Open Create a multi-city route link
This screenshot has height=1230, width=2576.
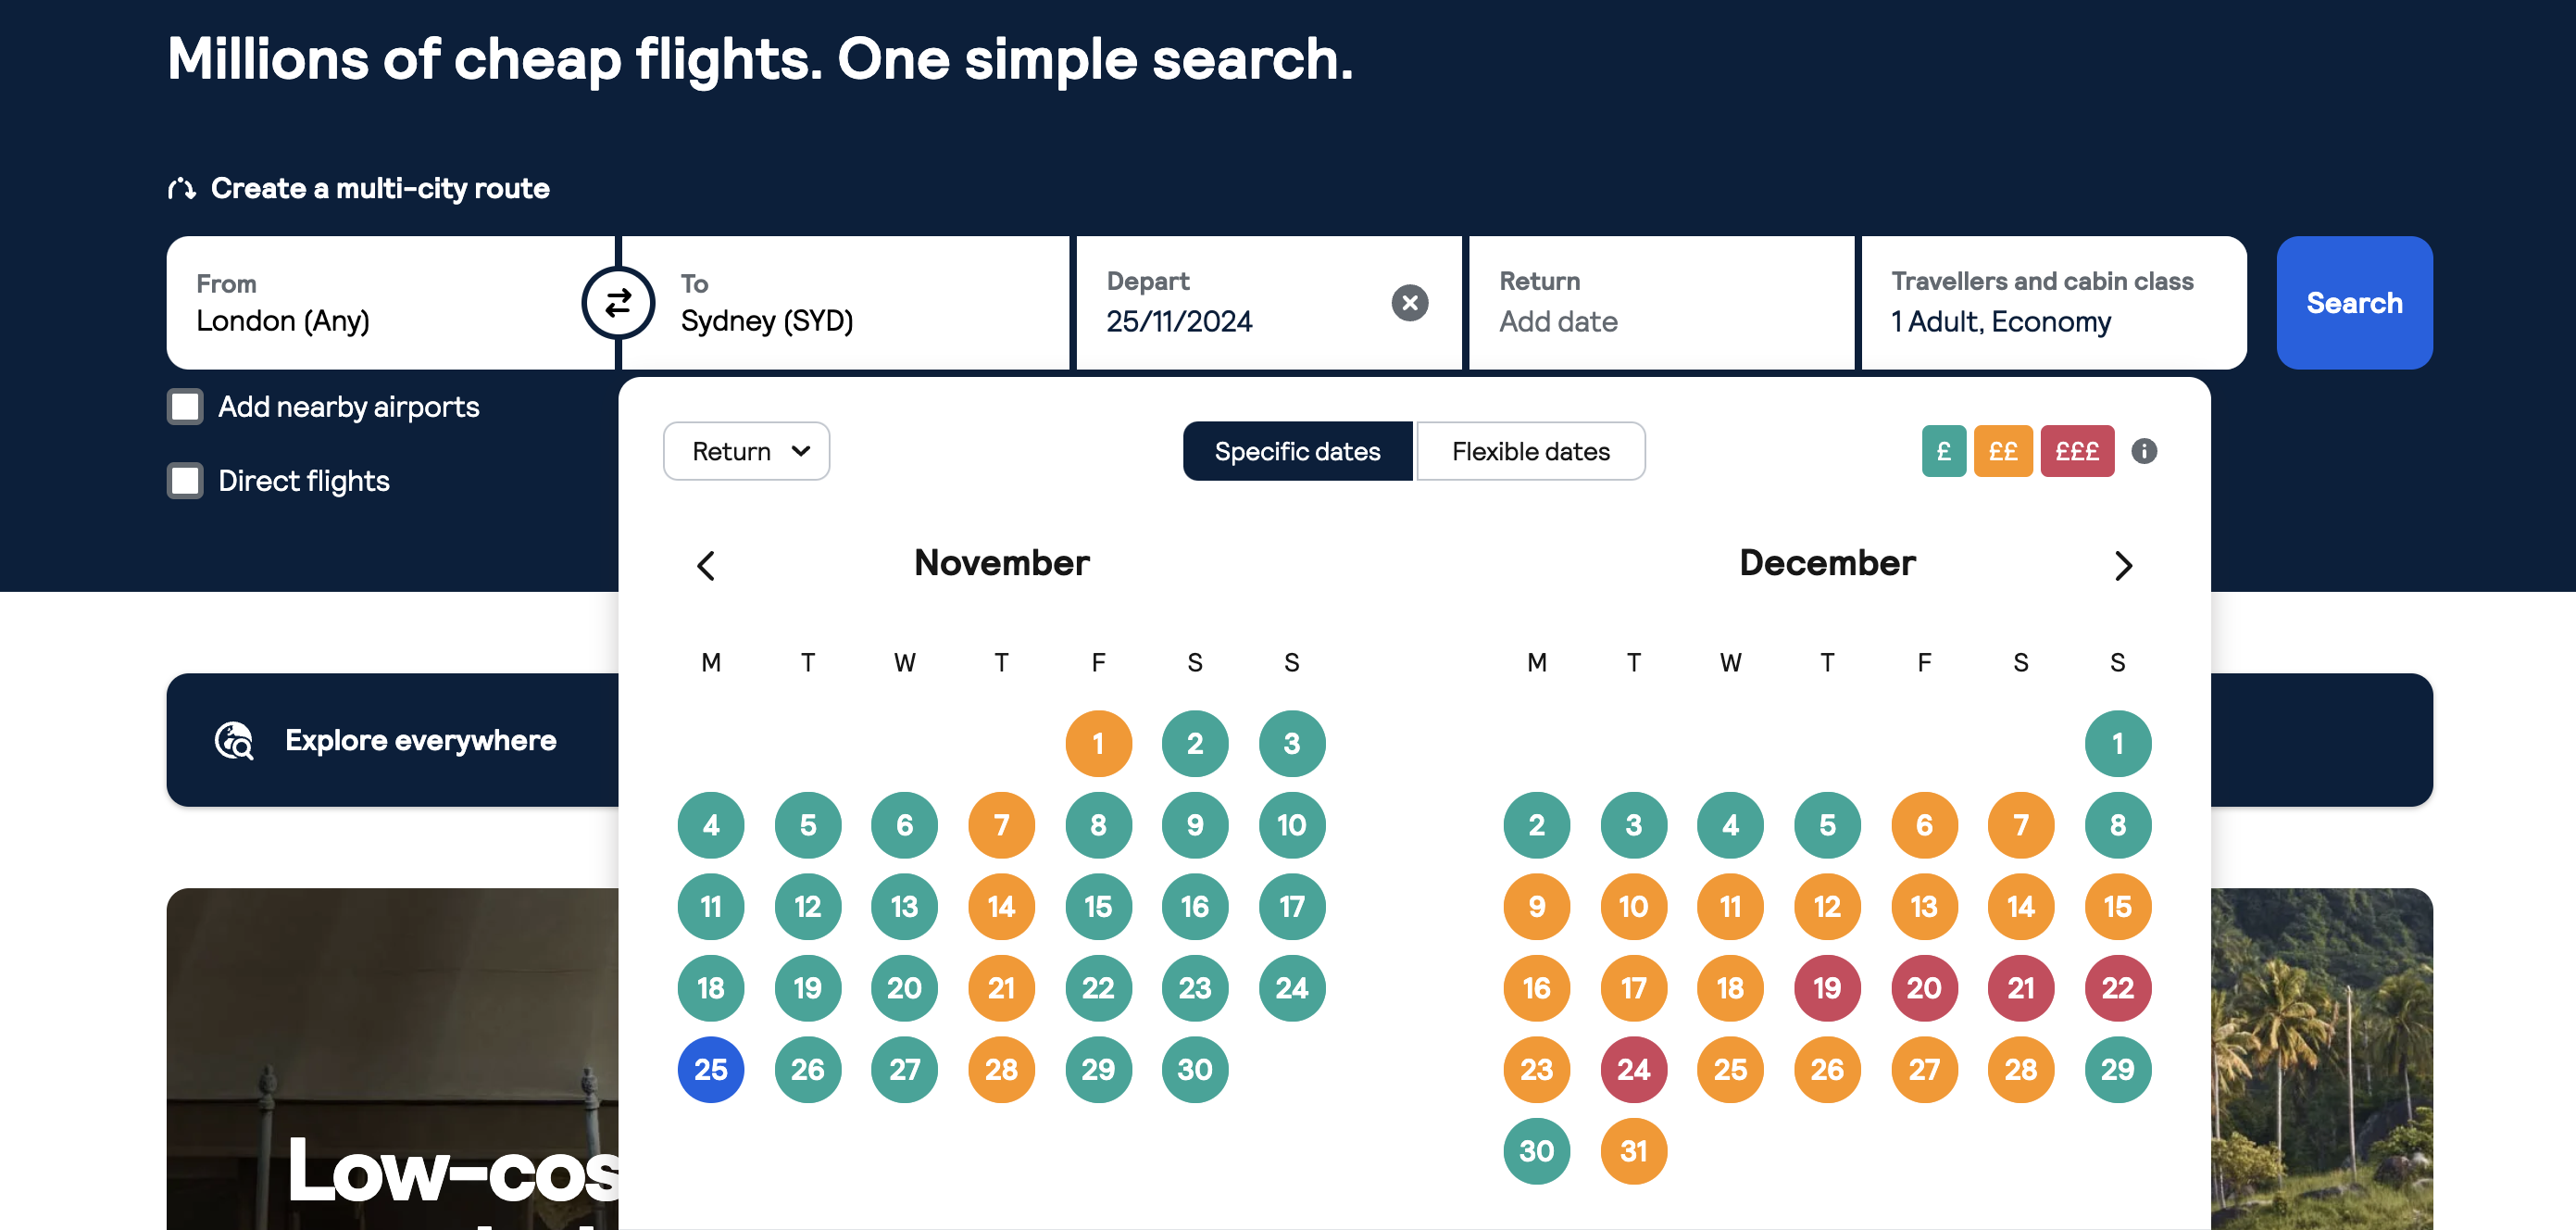380,188
